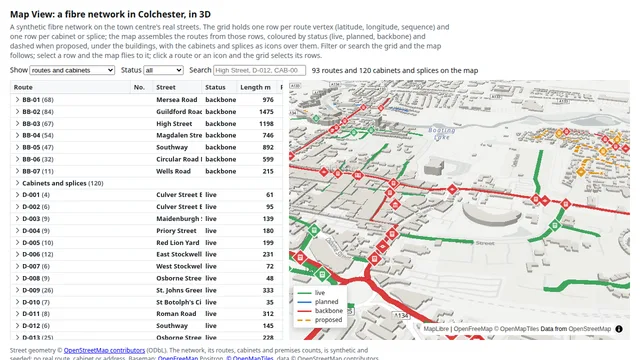Focus the Search input field

tap(260, 70)
